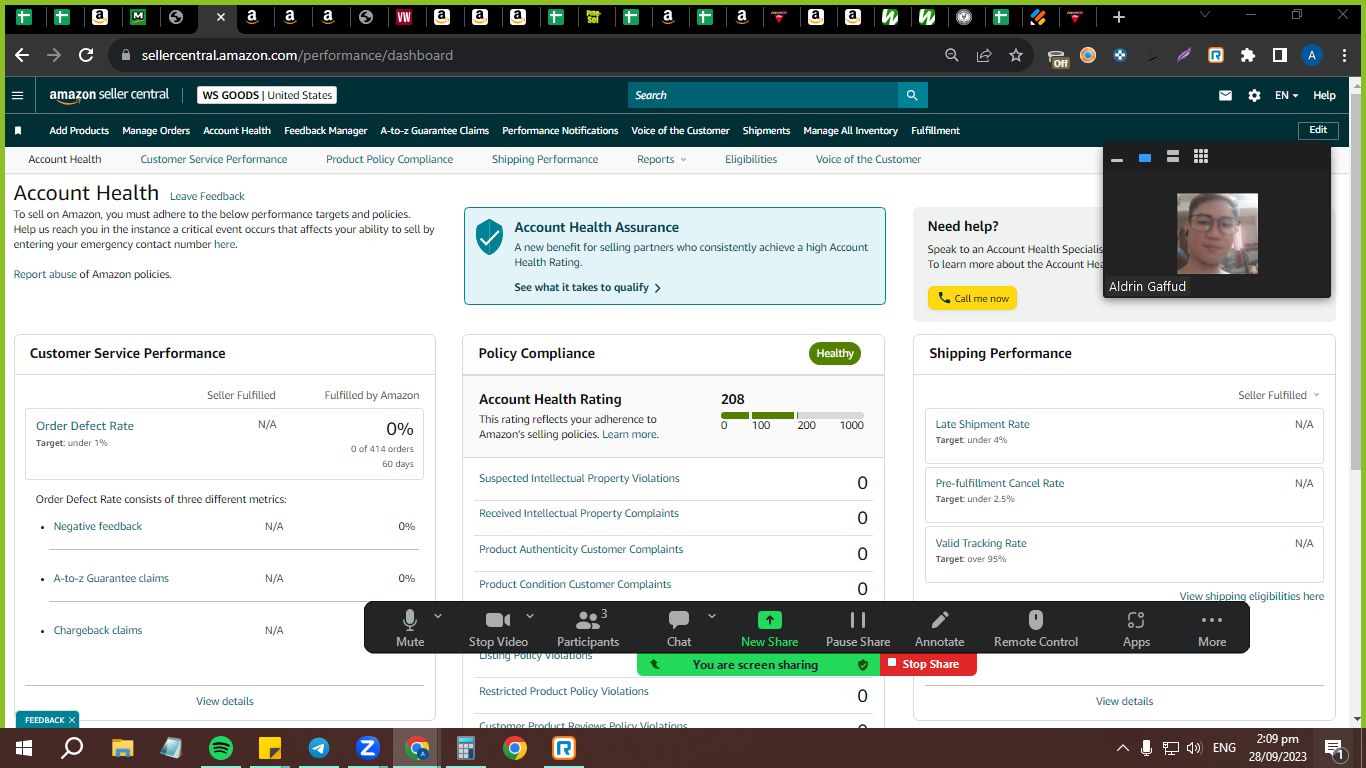Expand the Reports dropdown in the sub-navigation
The width and height of the screenshot is (1366, 768).
(662, 159)
